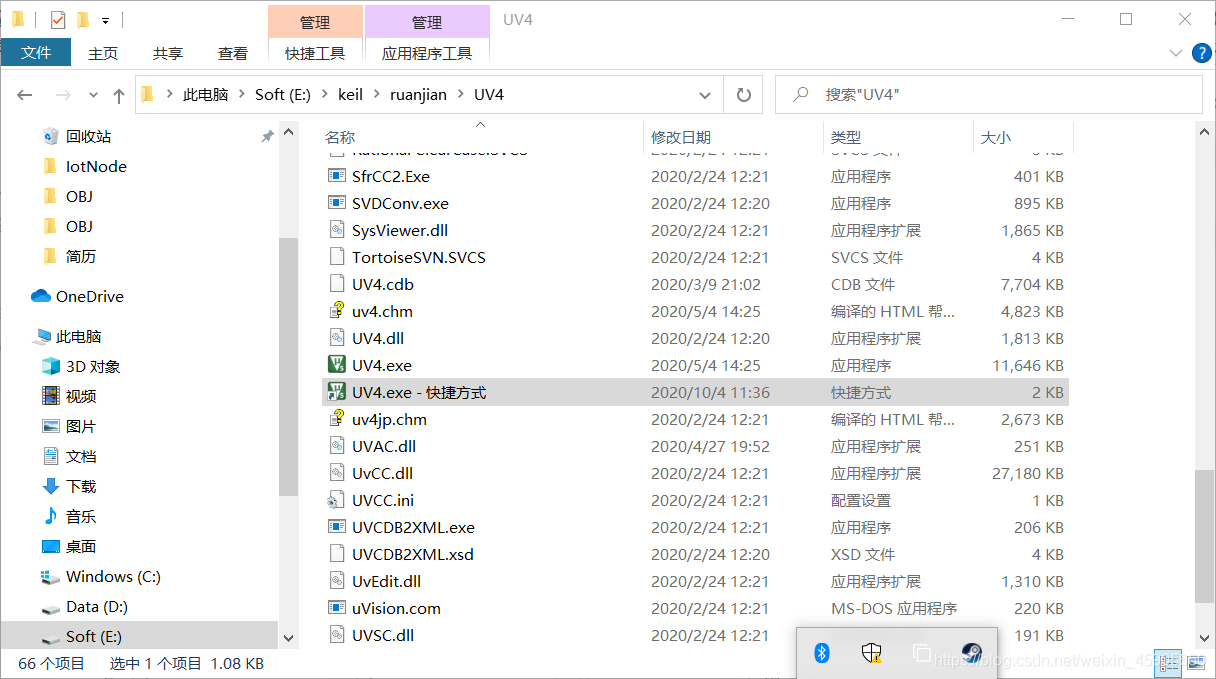Click ruanjian in the address path
Image resolution: width=1216 pixels, height=679 pixels.
click(419, 95)
